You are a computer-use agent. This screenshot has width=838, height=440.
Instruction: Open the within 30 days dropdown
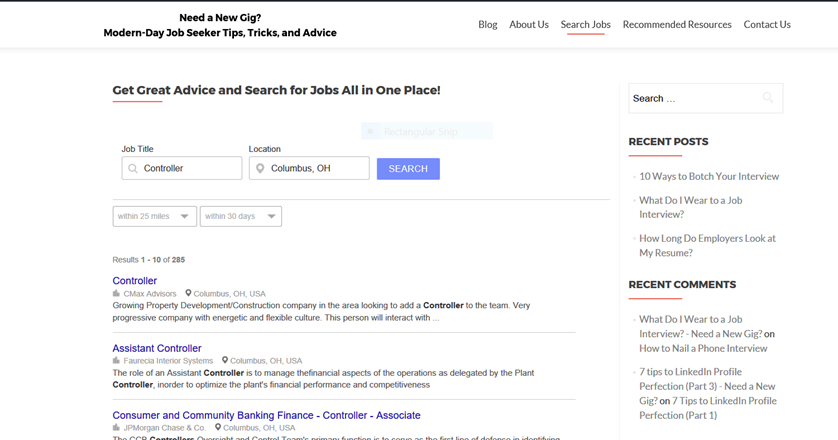click(x=240, y=217)
